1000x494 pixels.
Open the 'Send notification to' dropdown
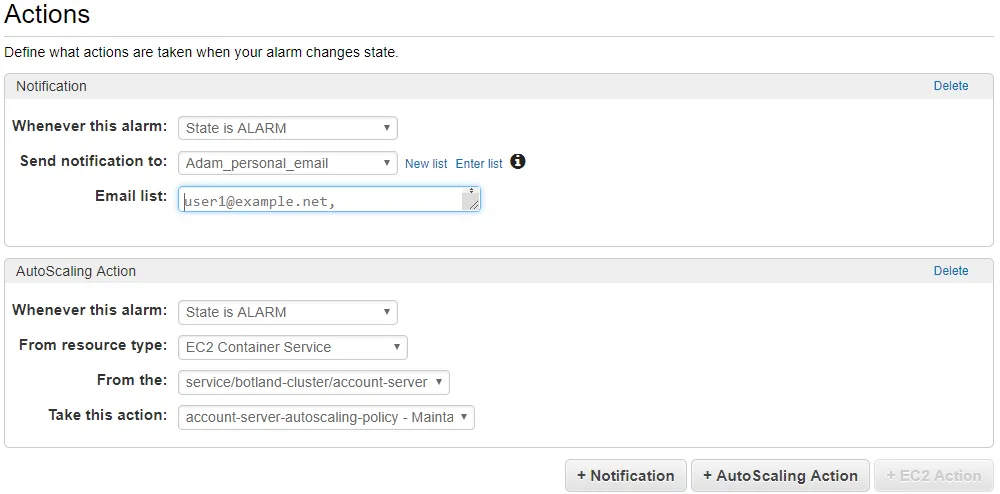pyautogui.click(x=288, y=163)
